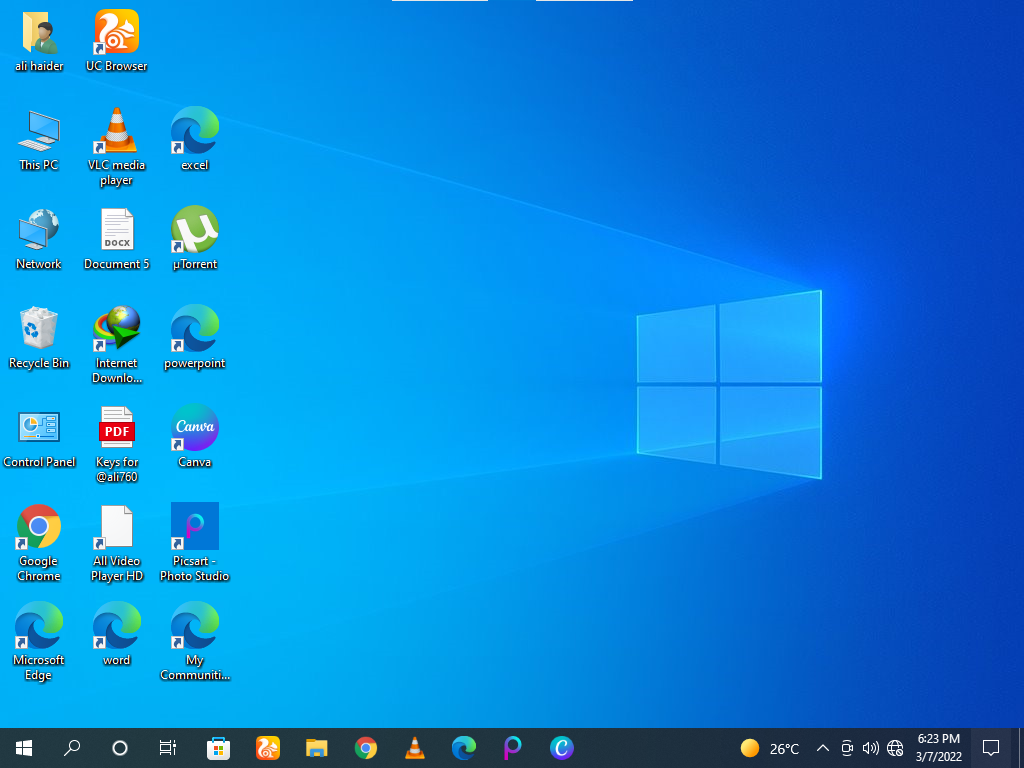Select the My Communiti... desktop shortcut

[195, 643]
